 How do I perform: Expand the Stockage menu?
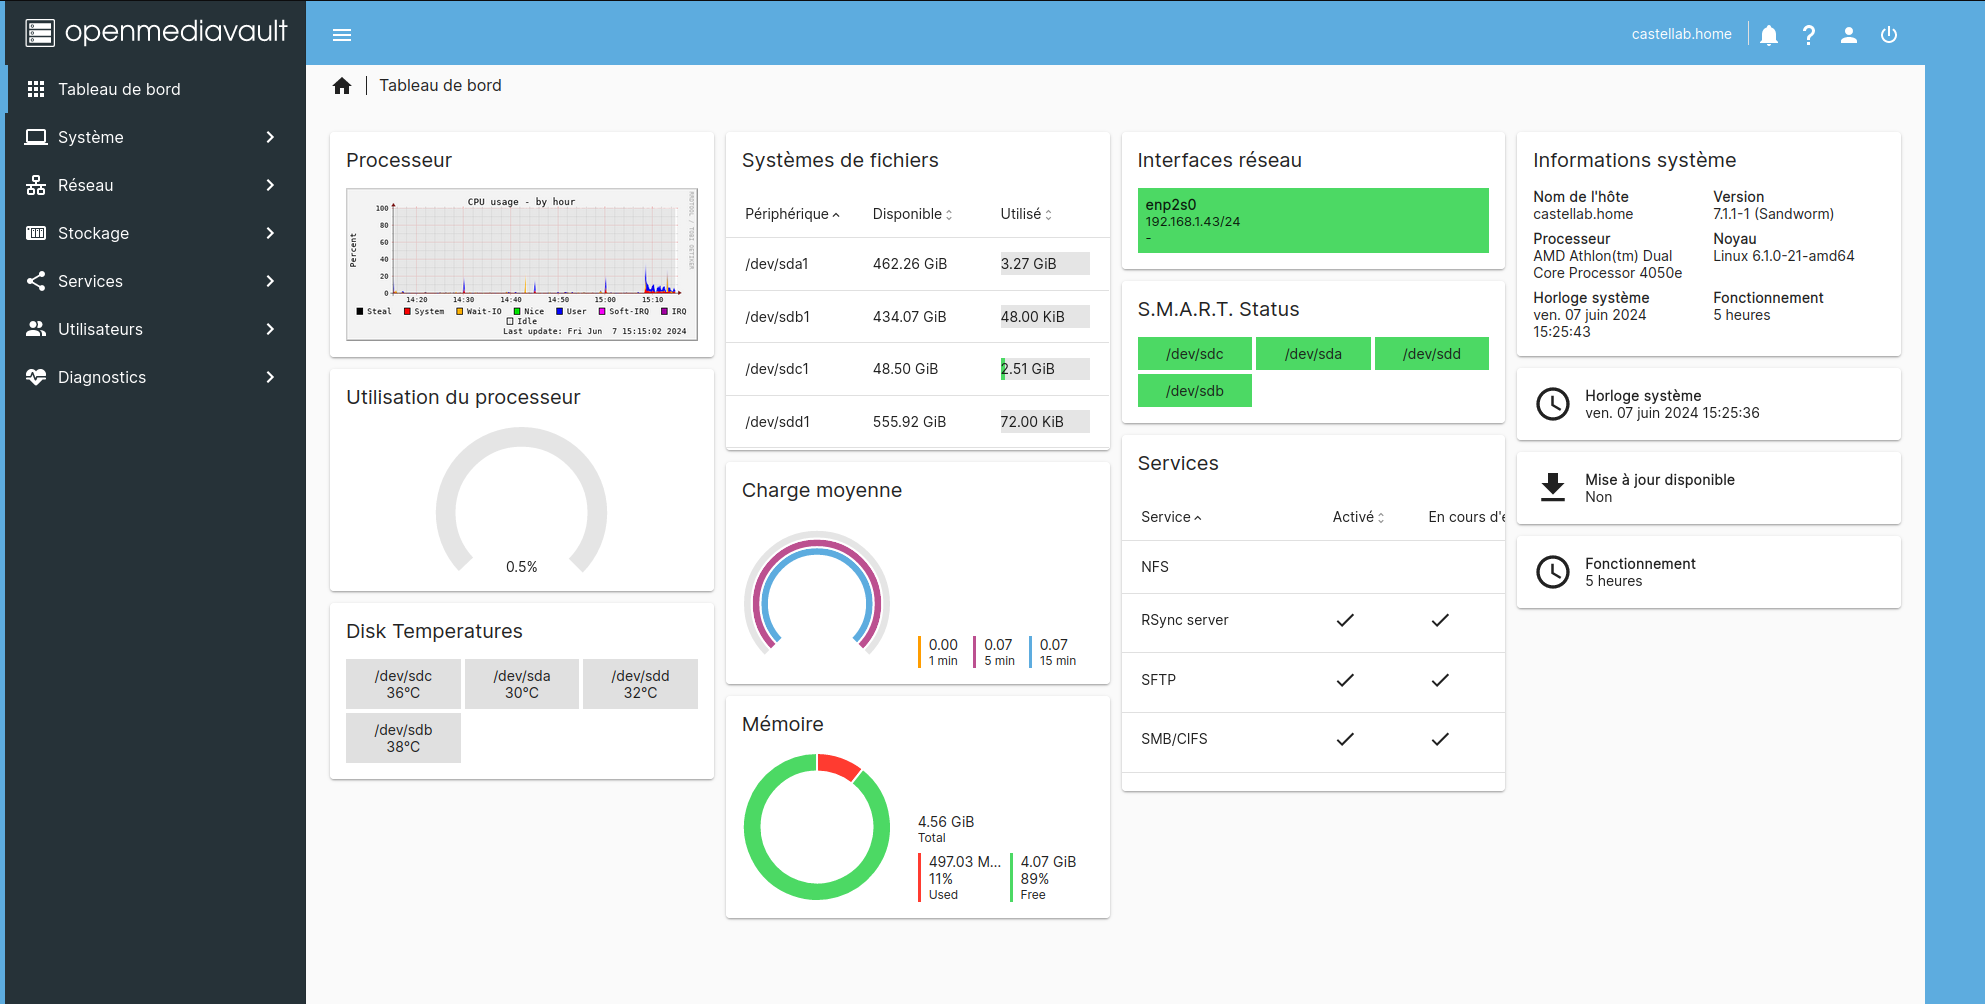[x=152, y=233]
